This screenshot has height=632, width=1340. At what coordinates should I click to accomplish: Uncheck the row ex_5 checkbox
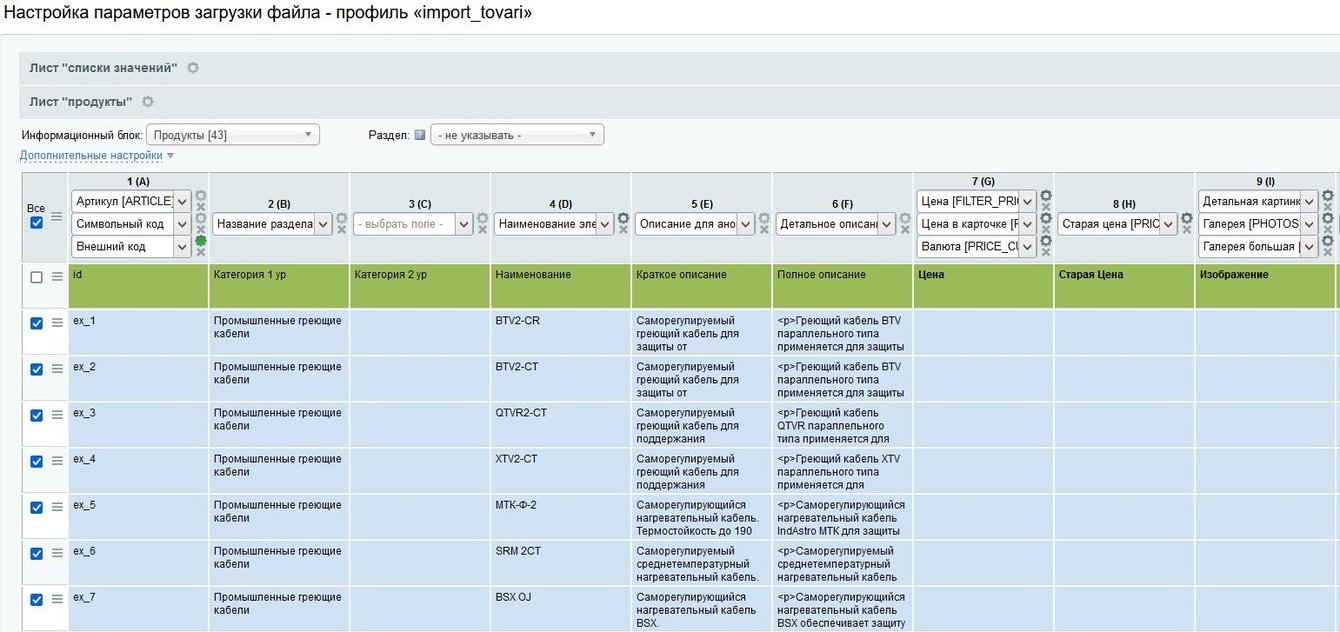coord(36,507)
